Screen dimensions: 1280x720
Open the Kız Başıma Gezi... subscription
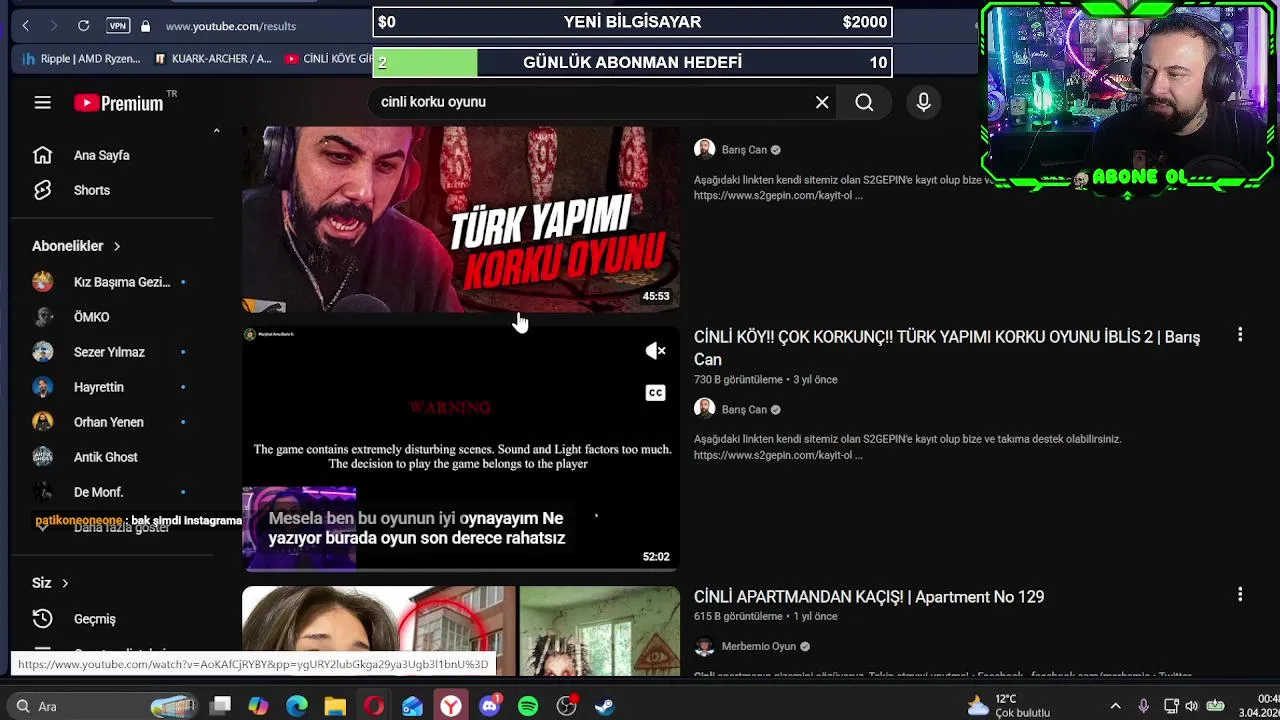coord(108,282)
